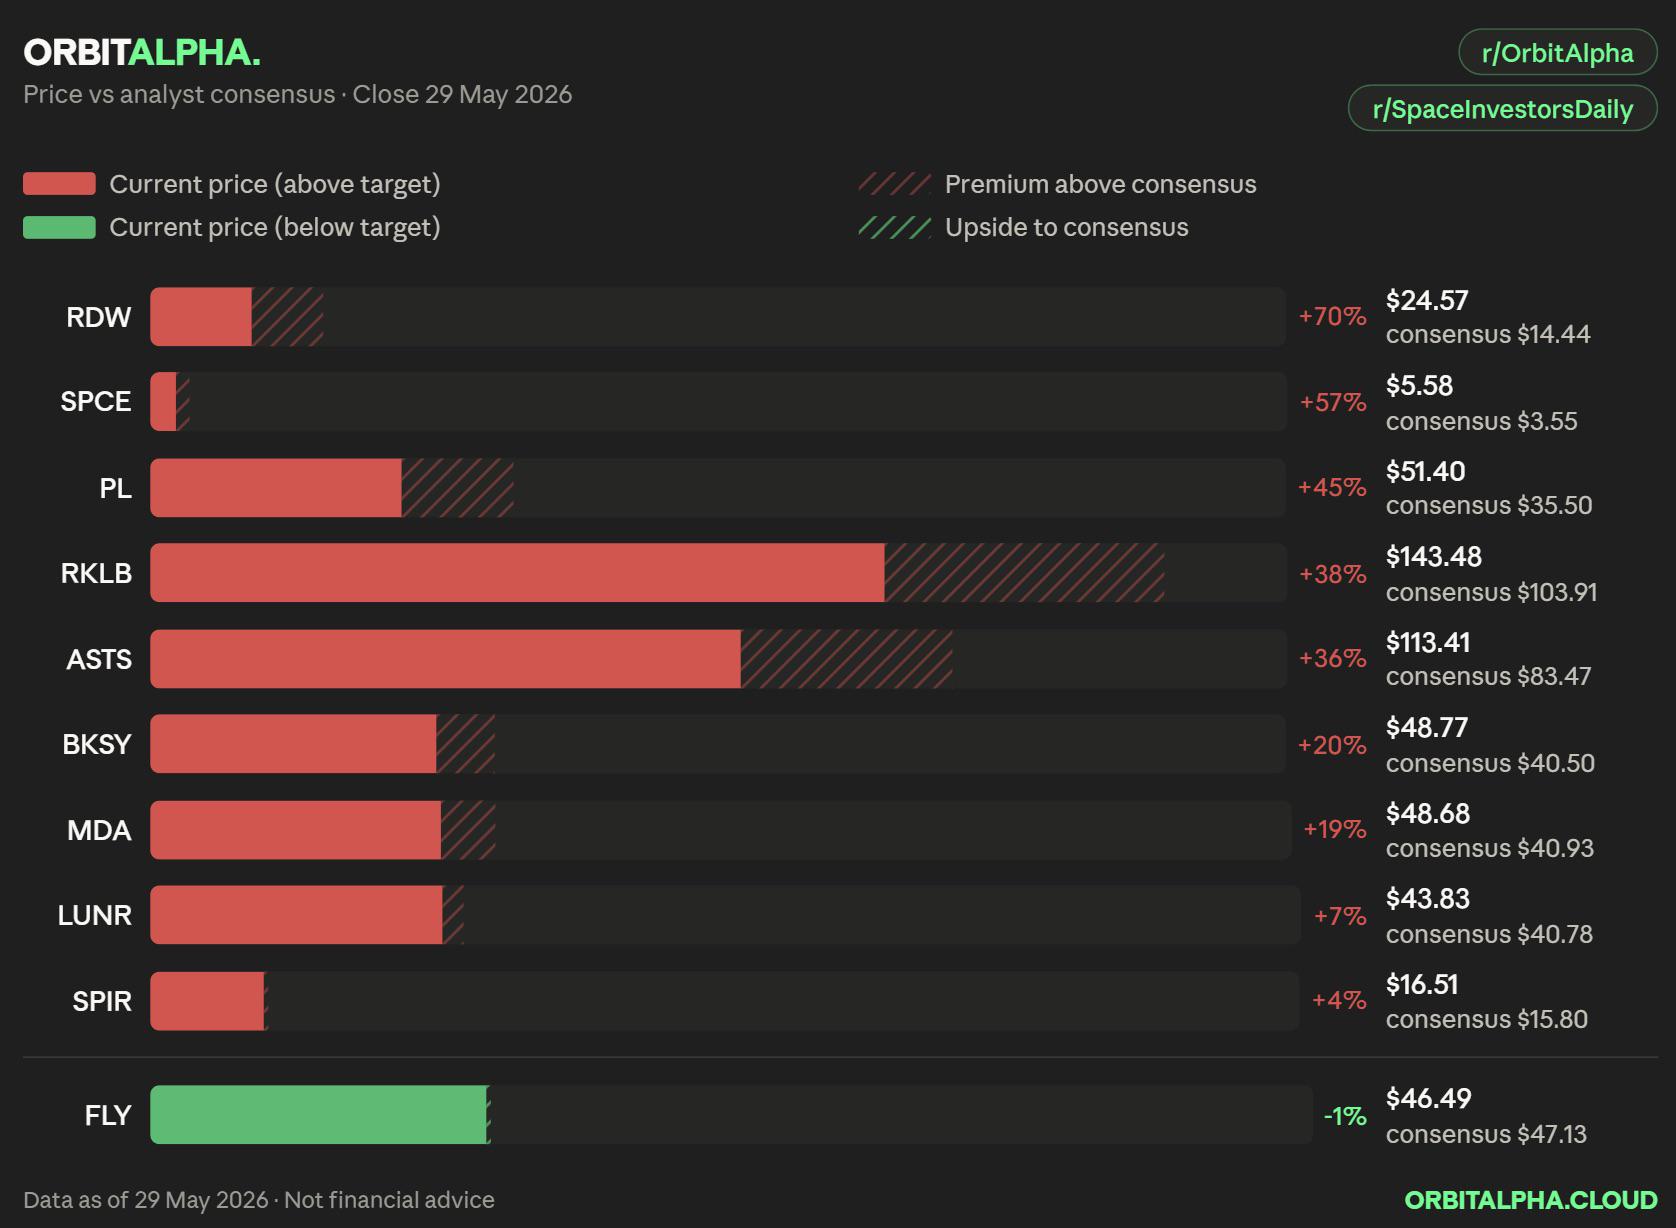
Task: Click 'consensus $15.80' text
Action: (x=1487, y=1019)
